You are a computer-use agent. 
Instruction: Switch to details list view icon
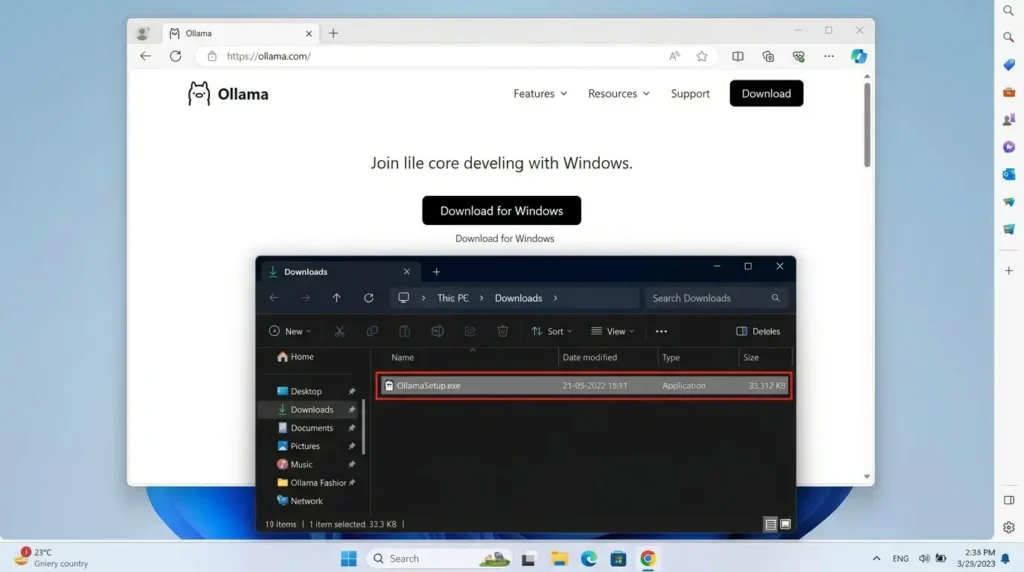tap(771, 524)
